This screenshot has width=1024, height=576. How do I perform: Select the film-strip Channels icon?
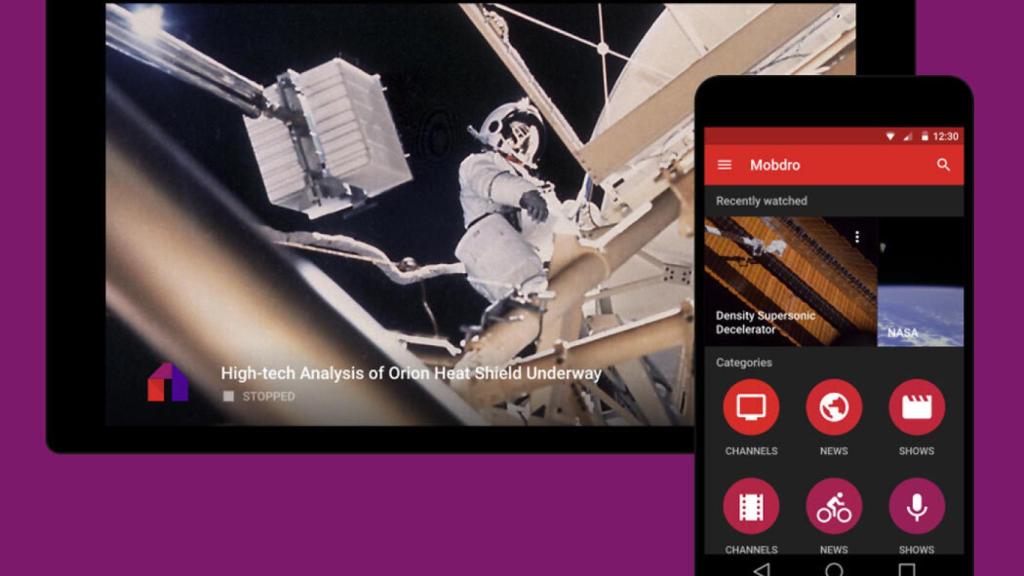point(751,506)
